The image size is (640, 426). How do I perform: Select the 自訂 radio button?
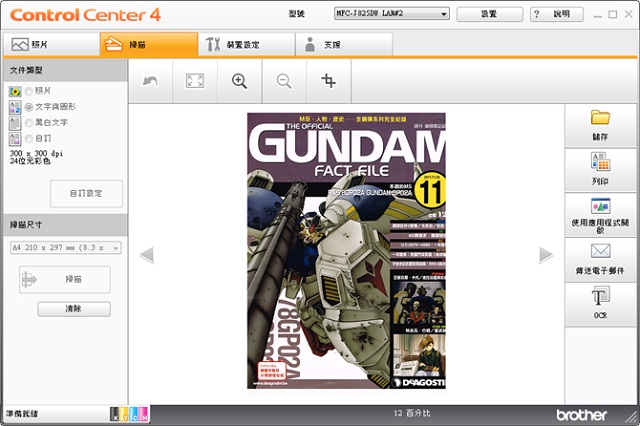click(x=29, y=139)
